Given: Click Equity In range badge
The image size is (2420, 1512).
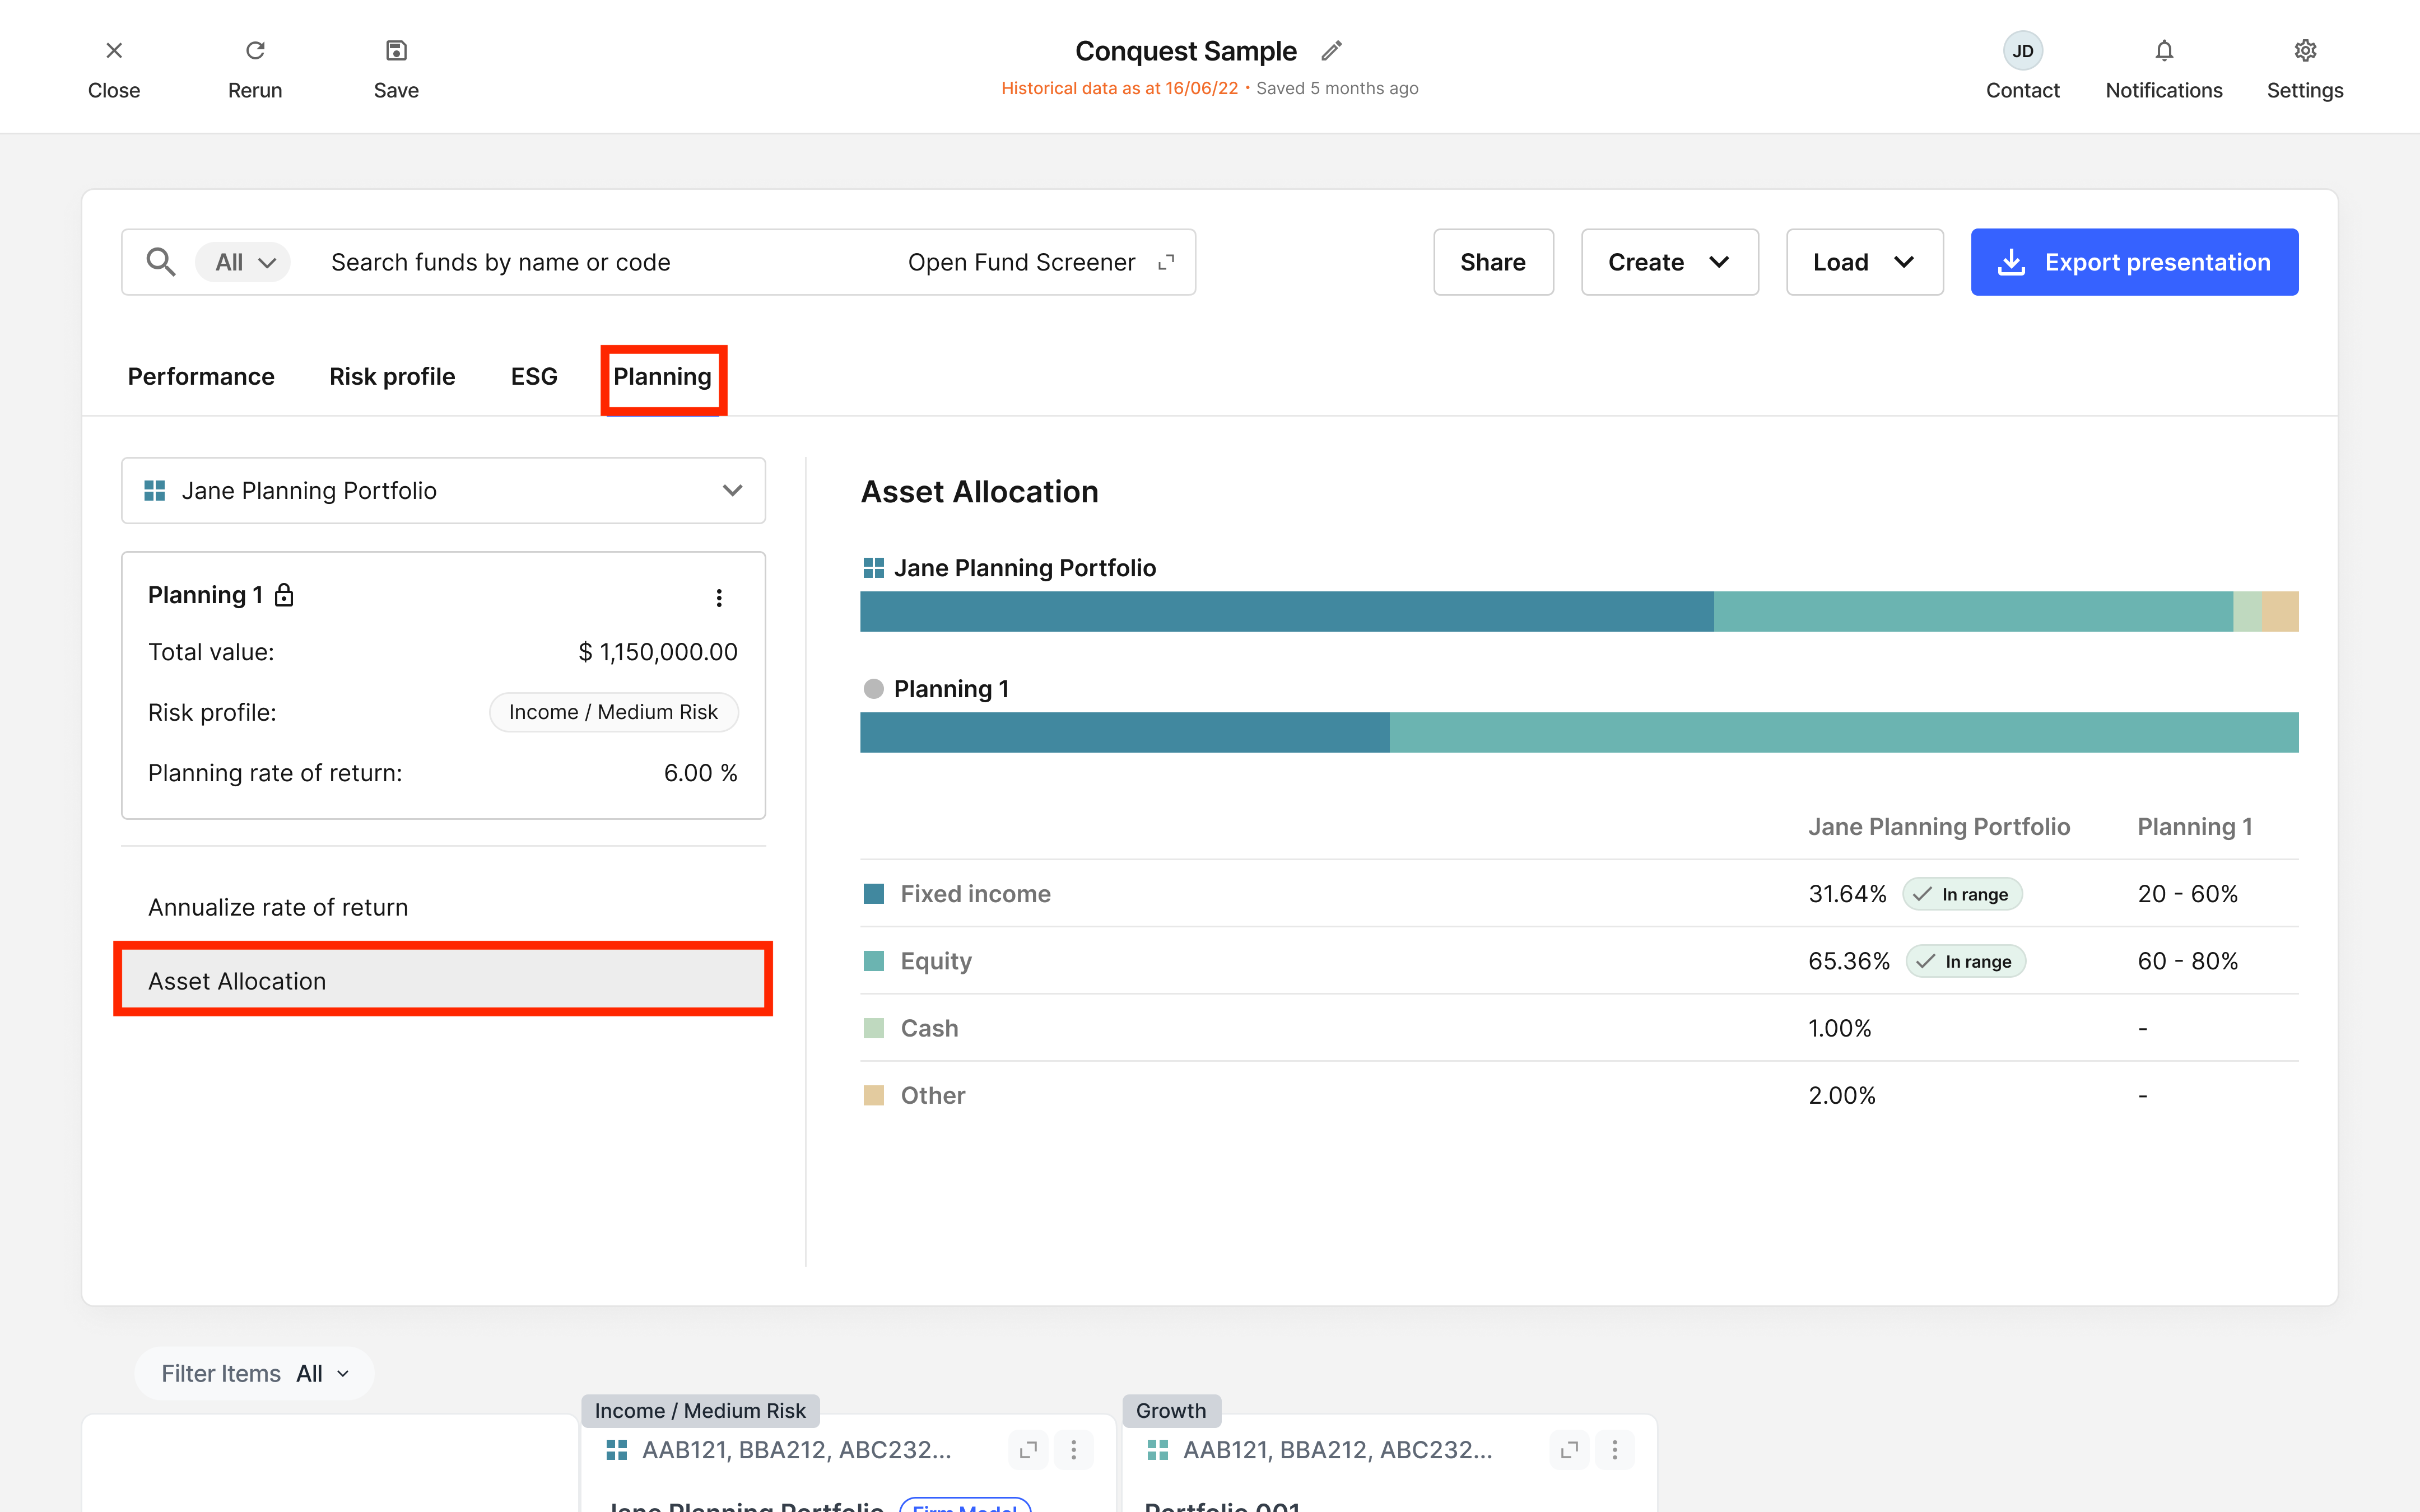Looking at the screenshot, I should point(1965,961).
